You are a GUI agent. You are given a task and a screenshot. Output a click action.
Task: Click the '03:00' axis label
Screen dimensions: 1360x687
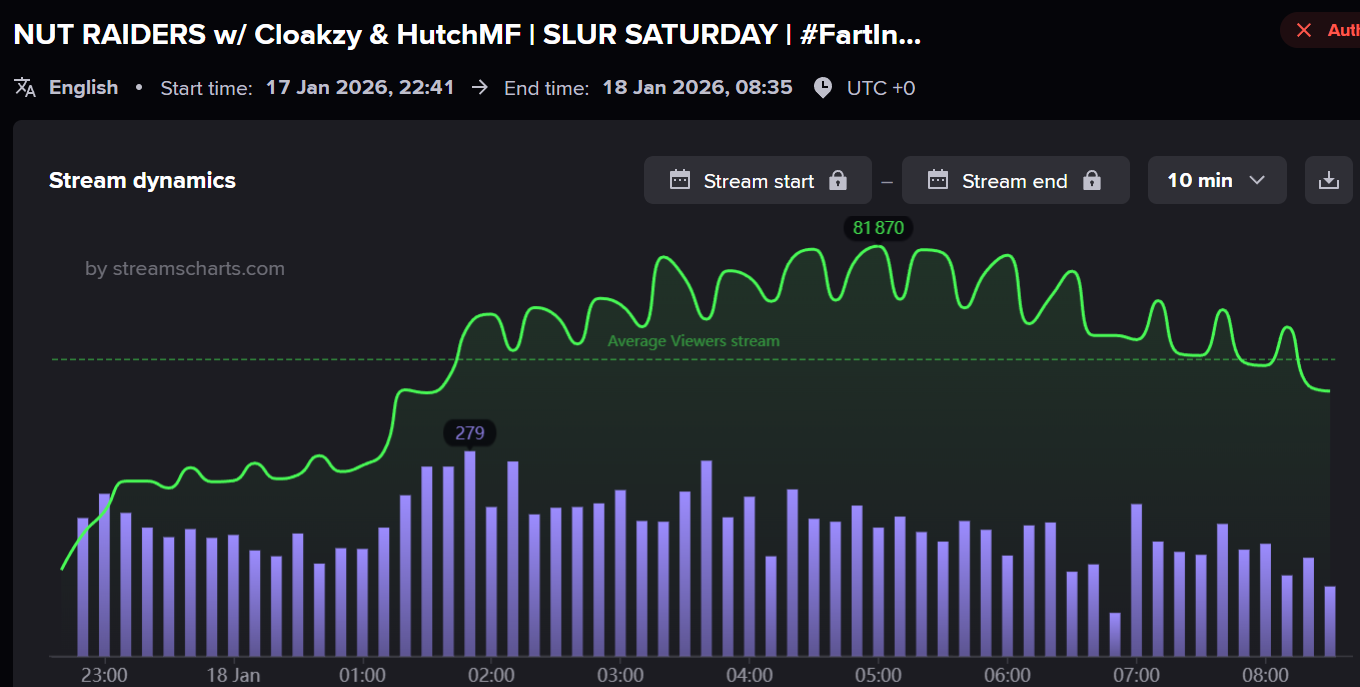pos(620,675)
